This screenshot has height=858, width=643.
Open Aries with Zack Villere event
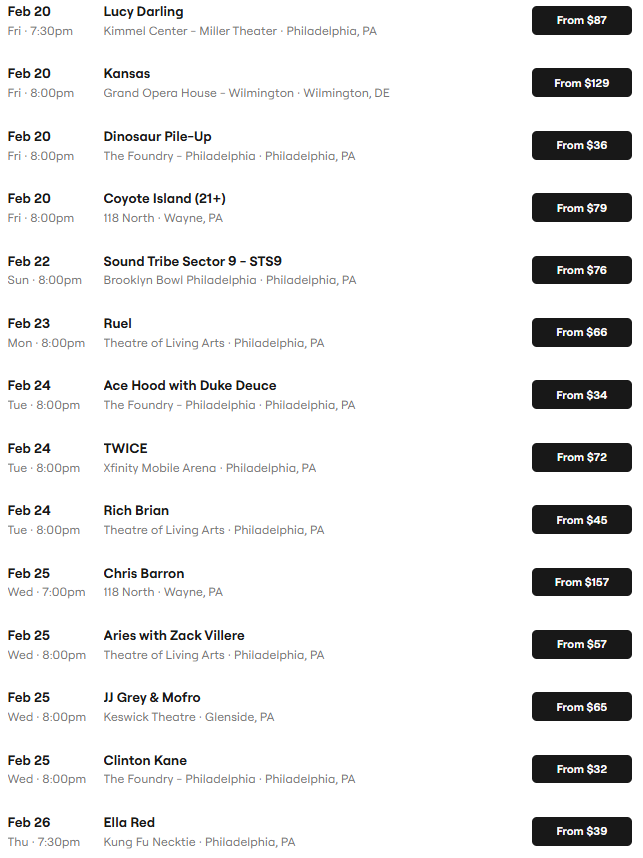tap(174, 635)
